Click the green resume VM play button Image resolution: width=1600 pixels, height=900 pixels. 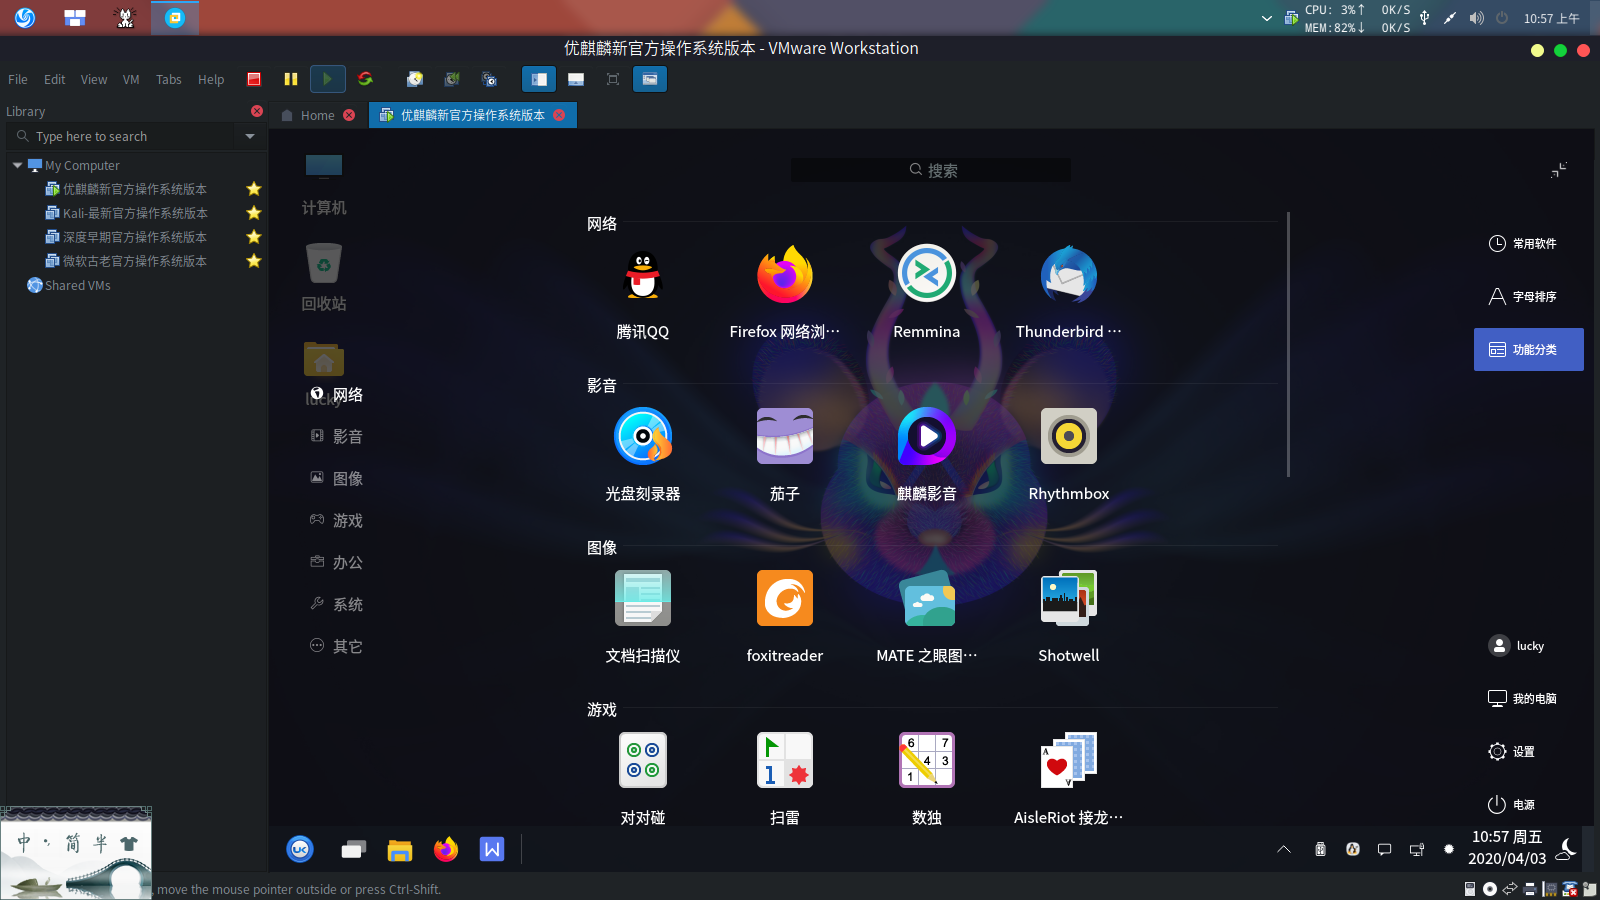[327, 79]
